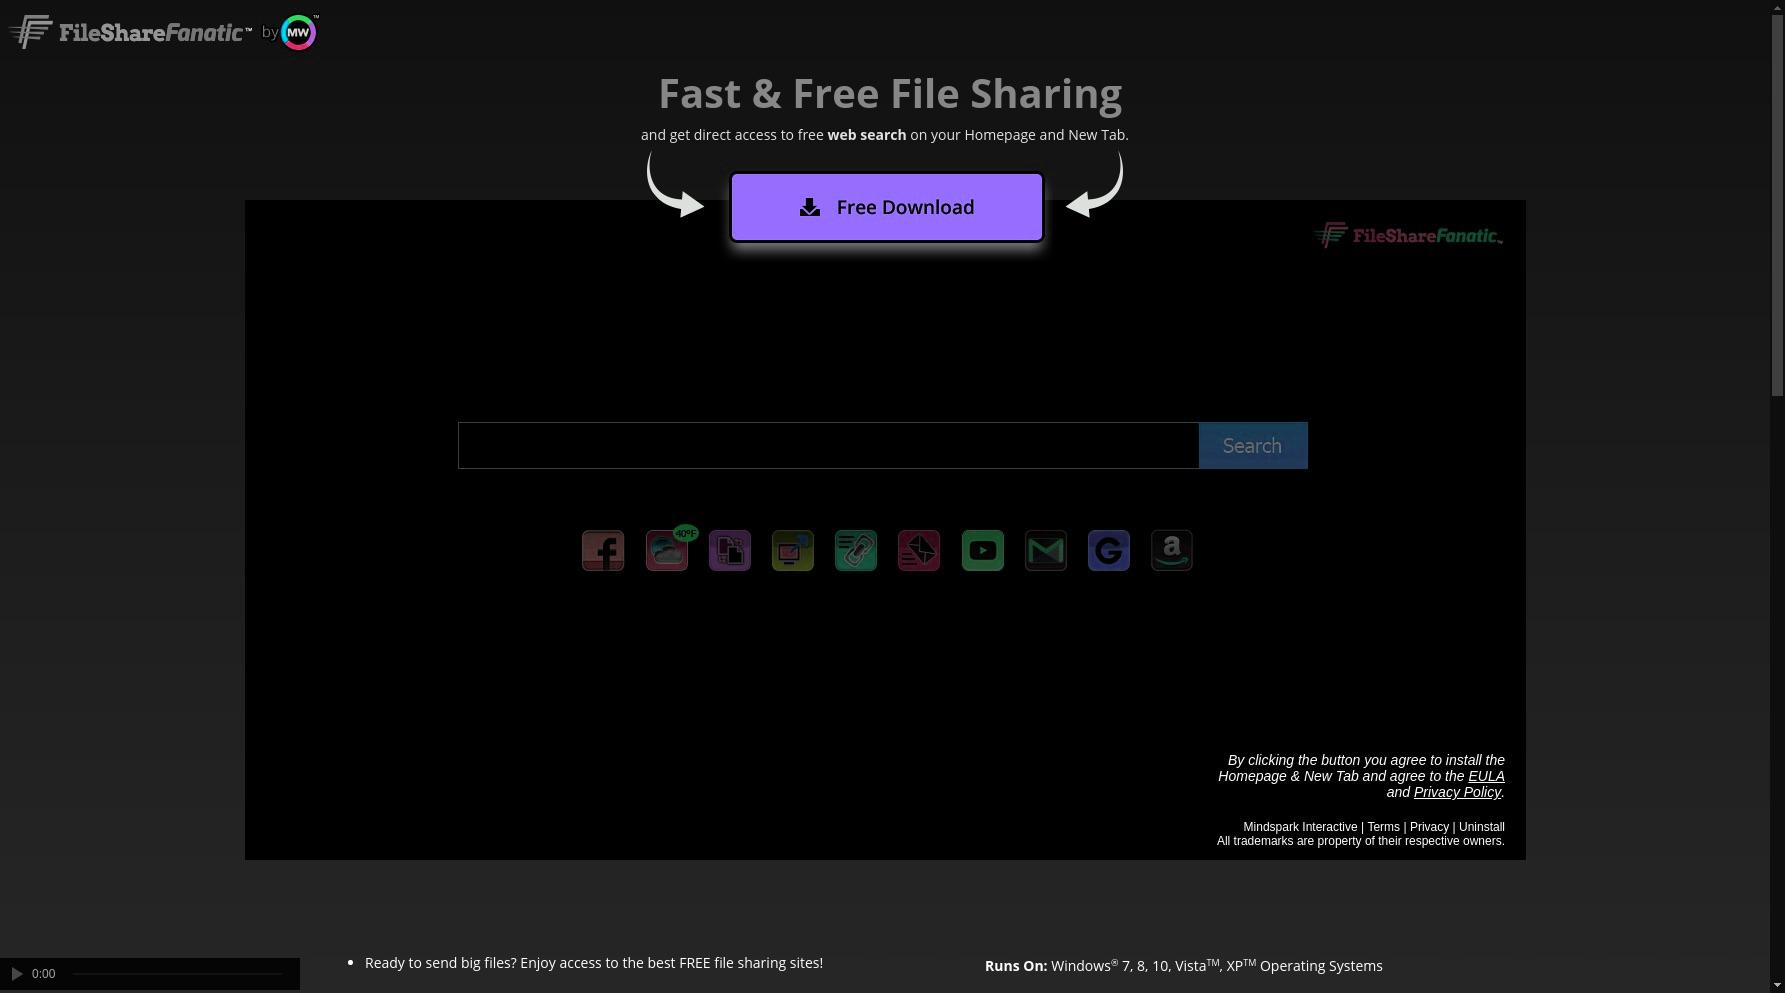Click the 'Runs On:' operating systems text
The height and width of the screenshot is (993, 1785).
click(x=1184, y=966)
